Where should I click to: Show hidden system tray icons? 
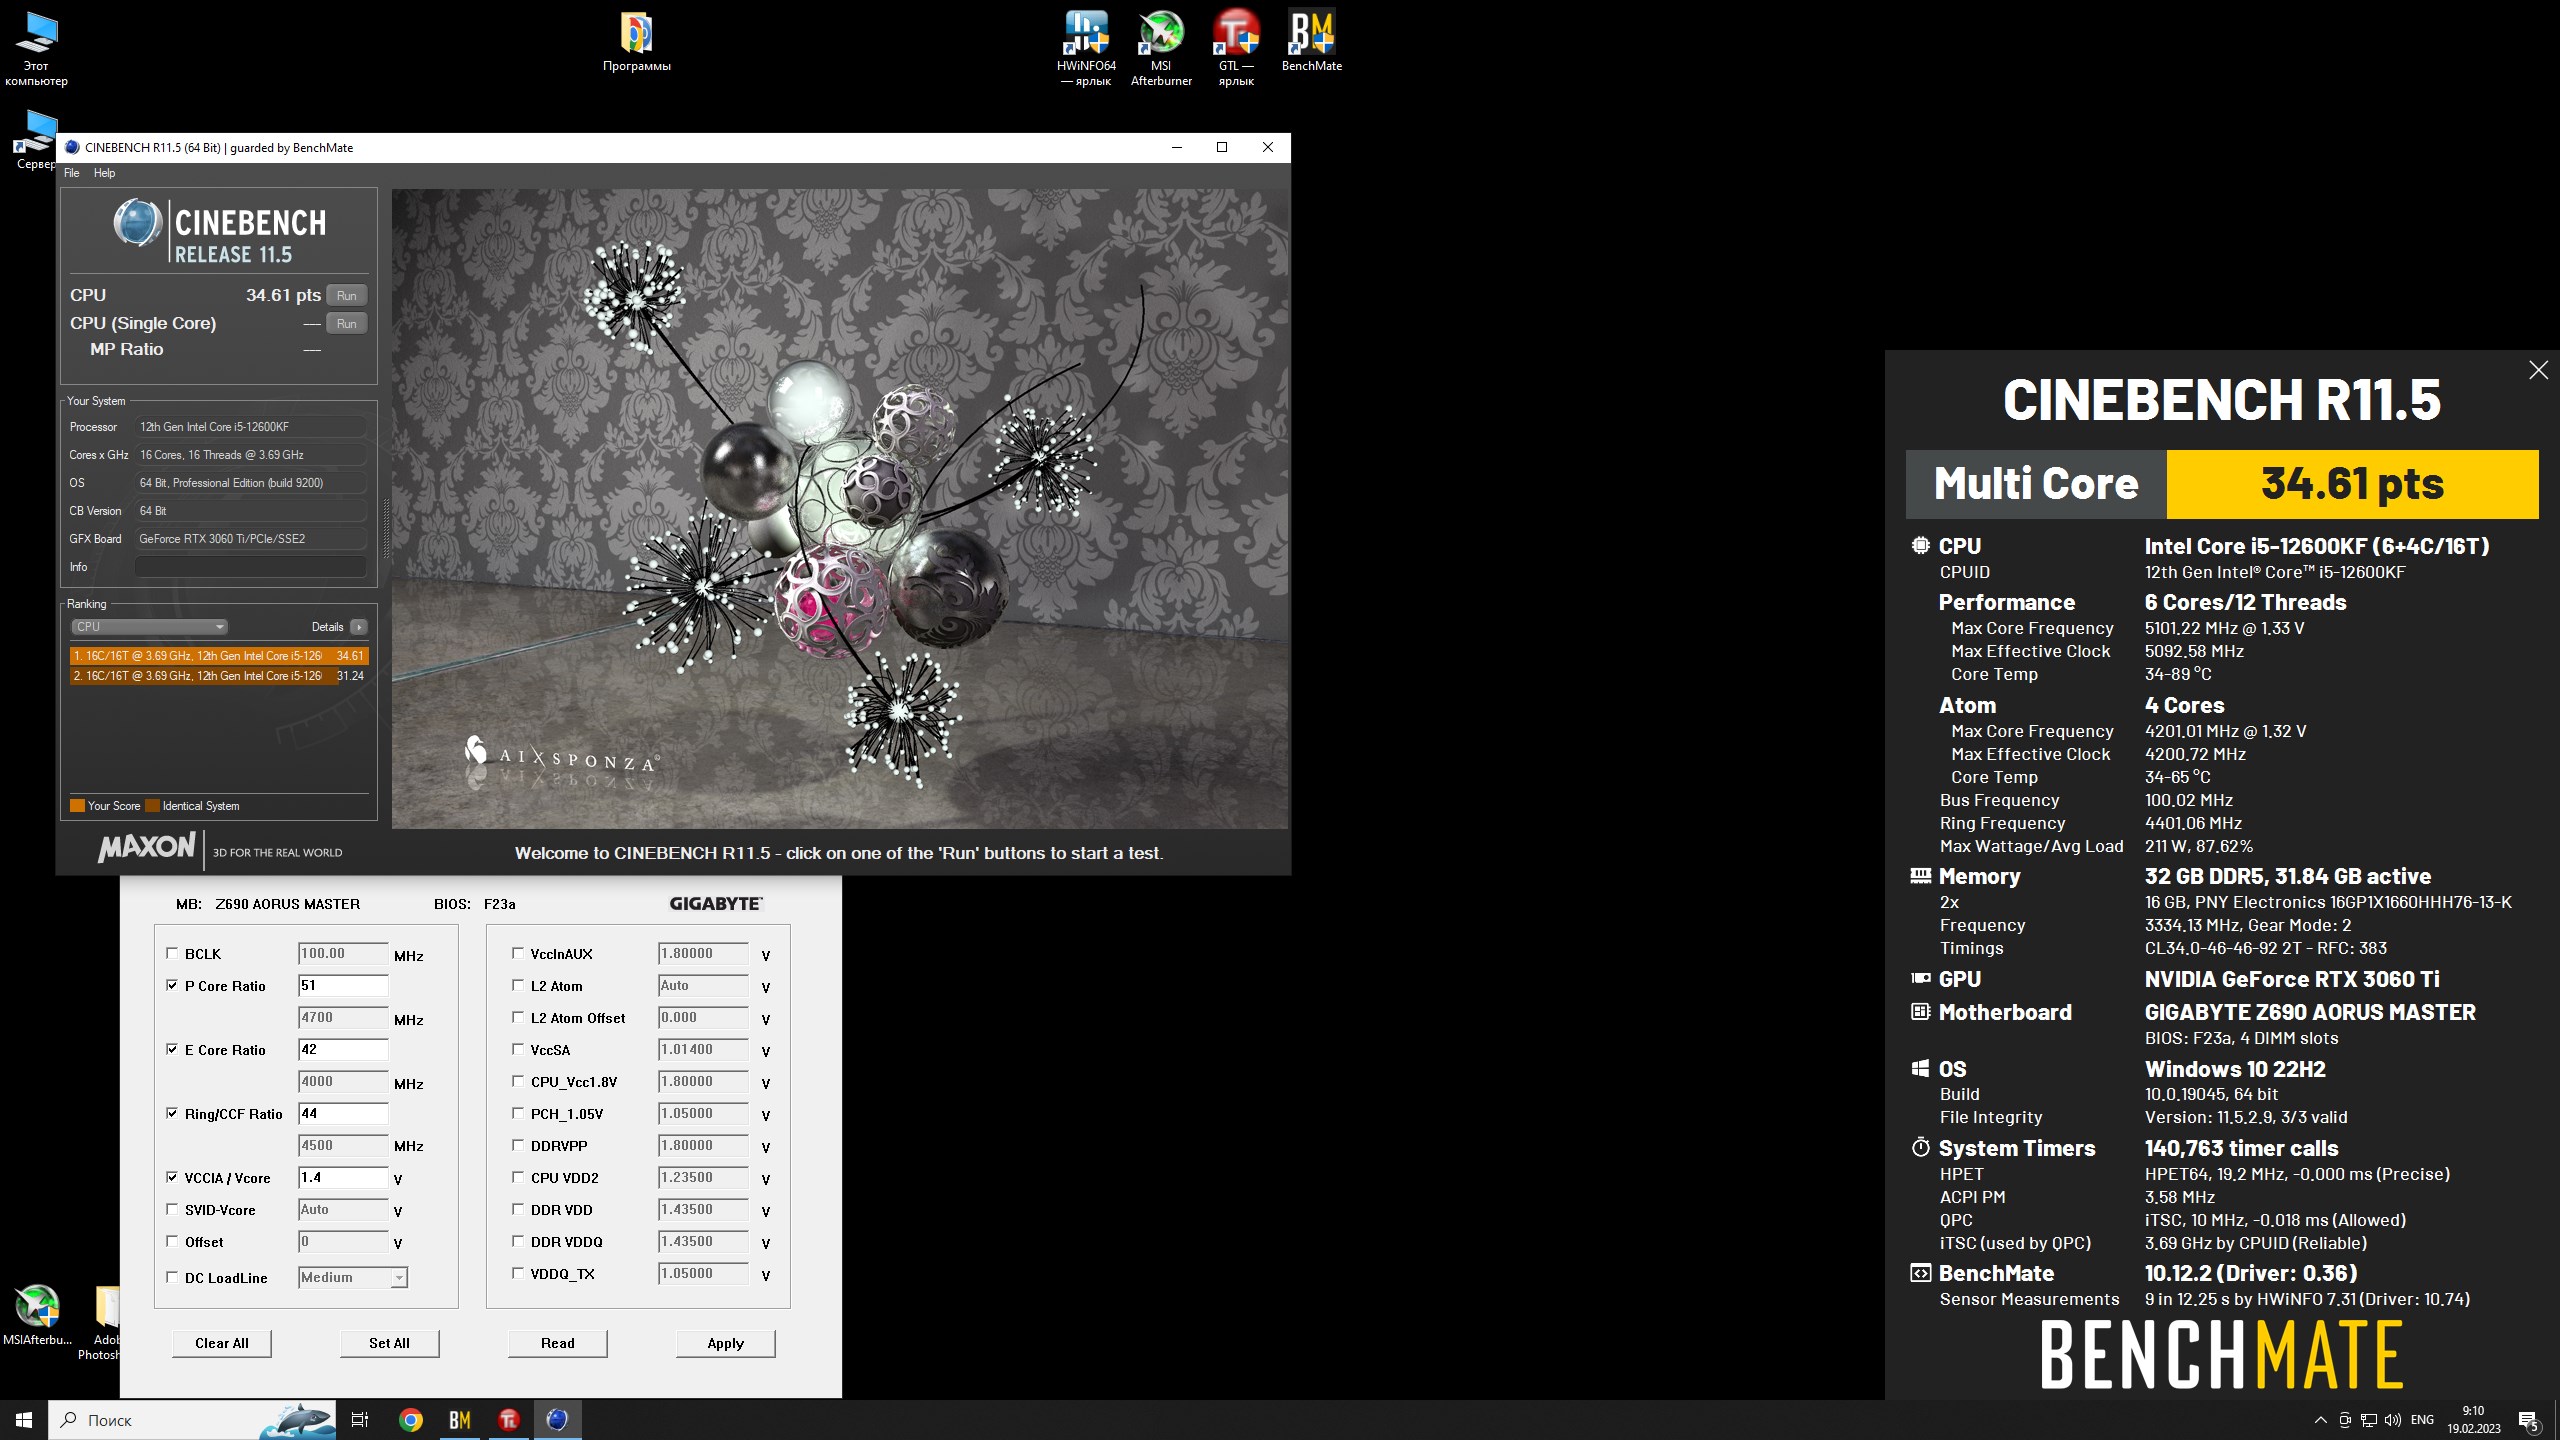coord(2320,1420)
